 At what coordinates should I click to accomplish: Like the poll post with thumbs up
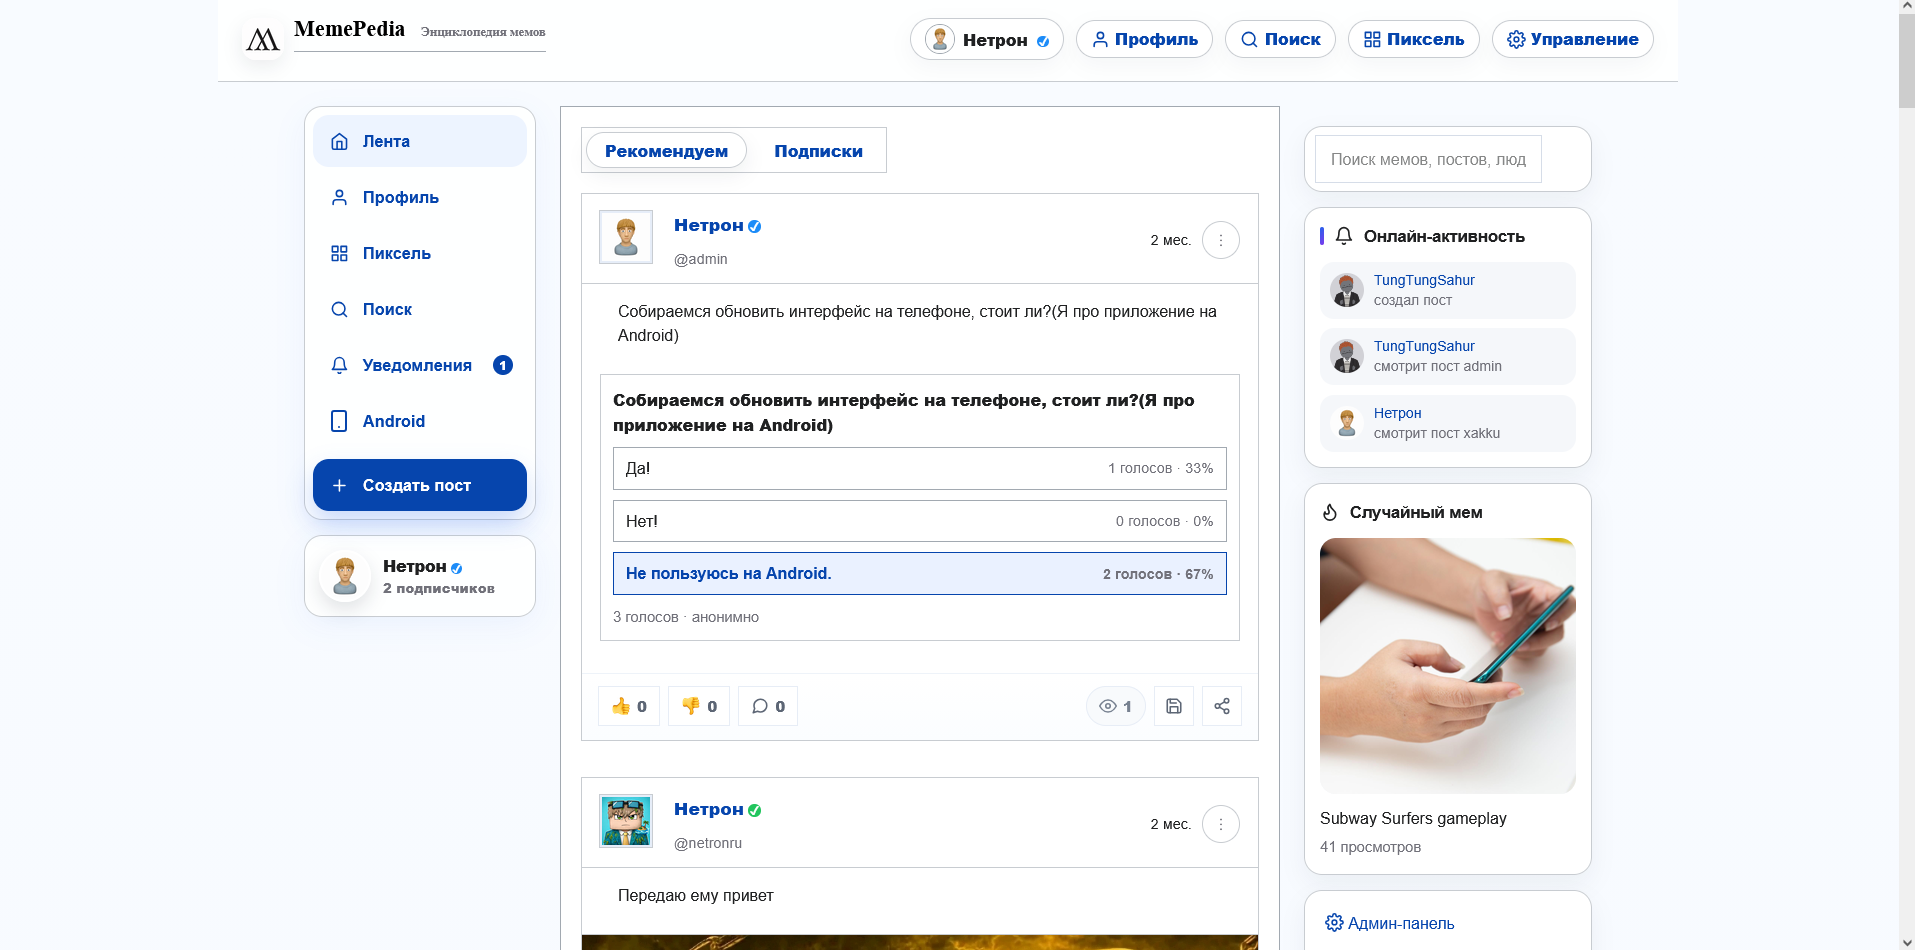point(629,706)
